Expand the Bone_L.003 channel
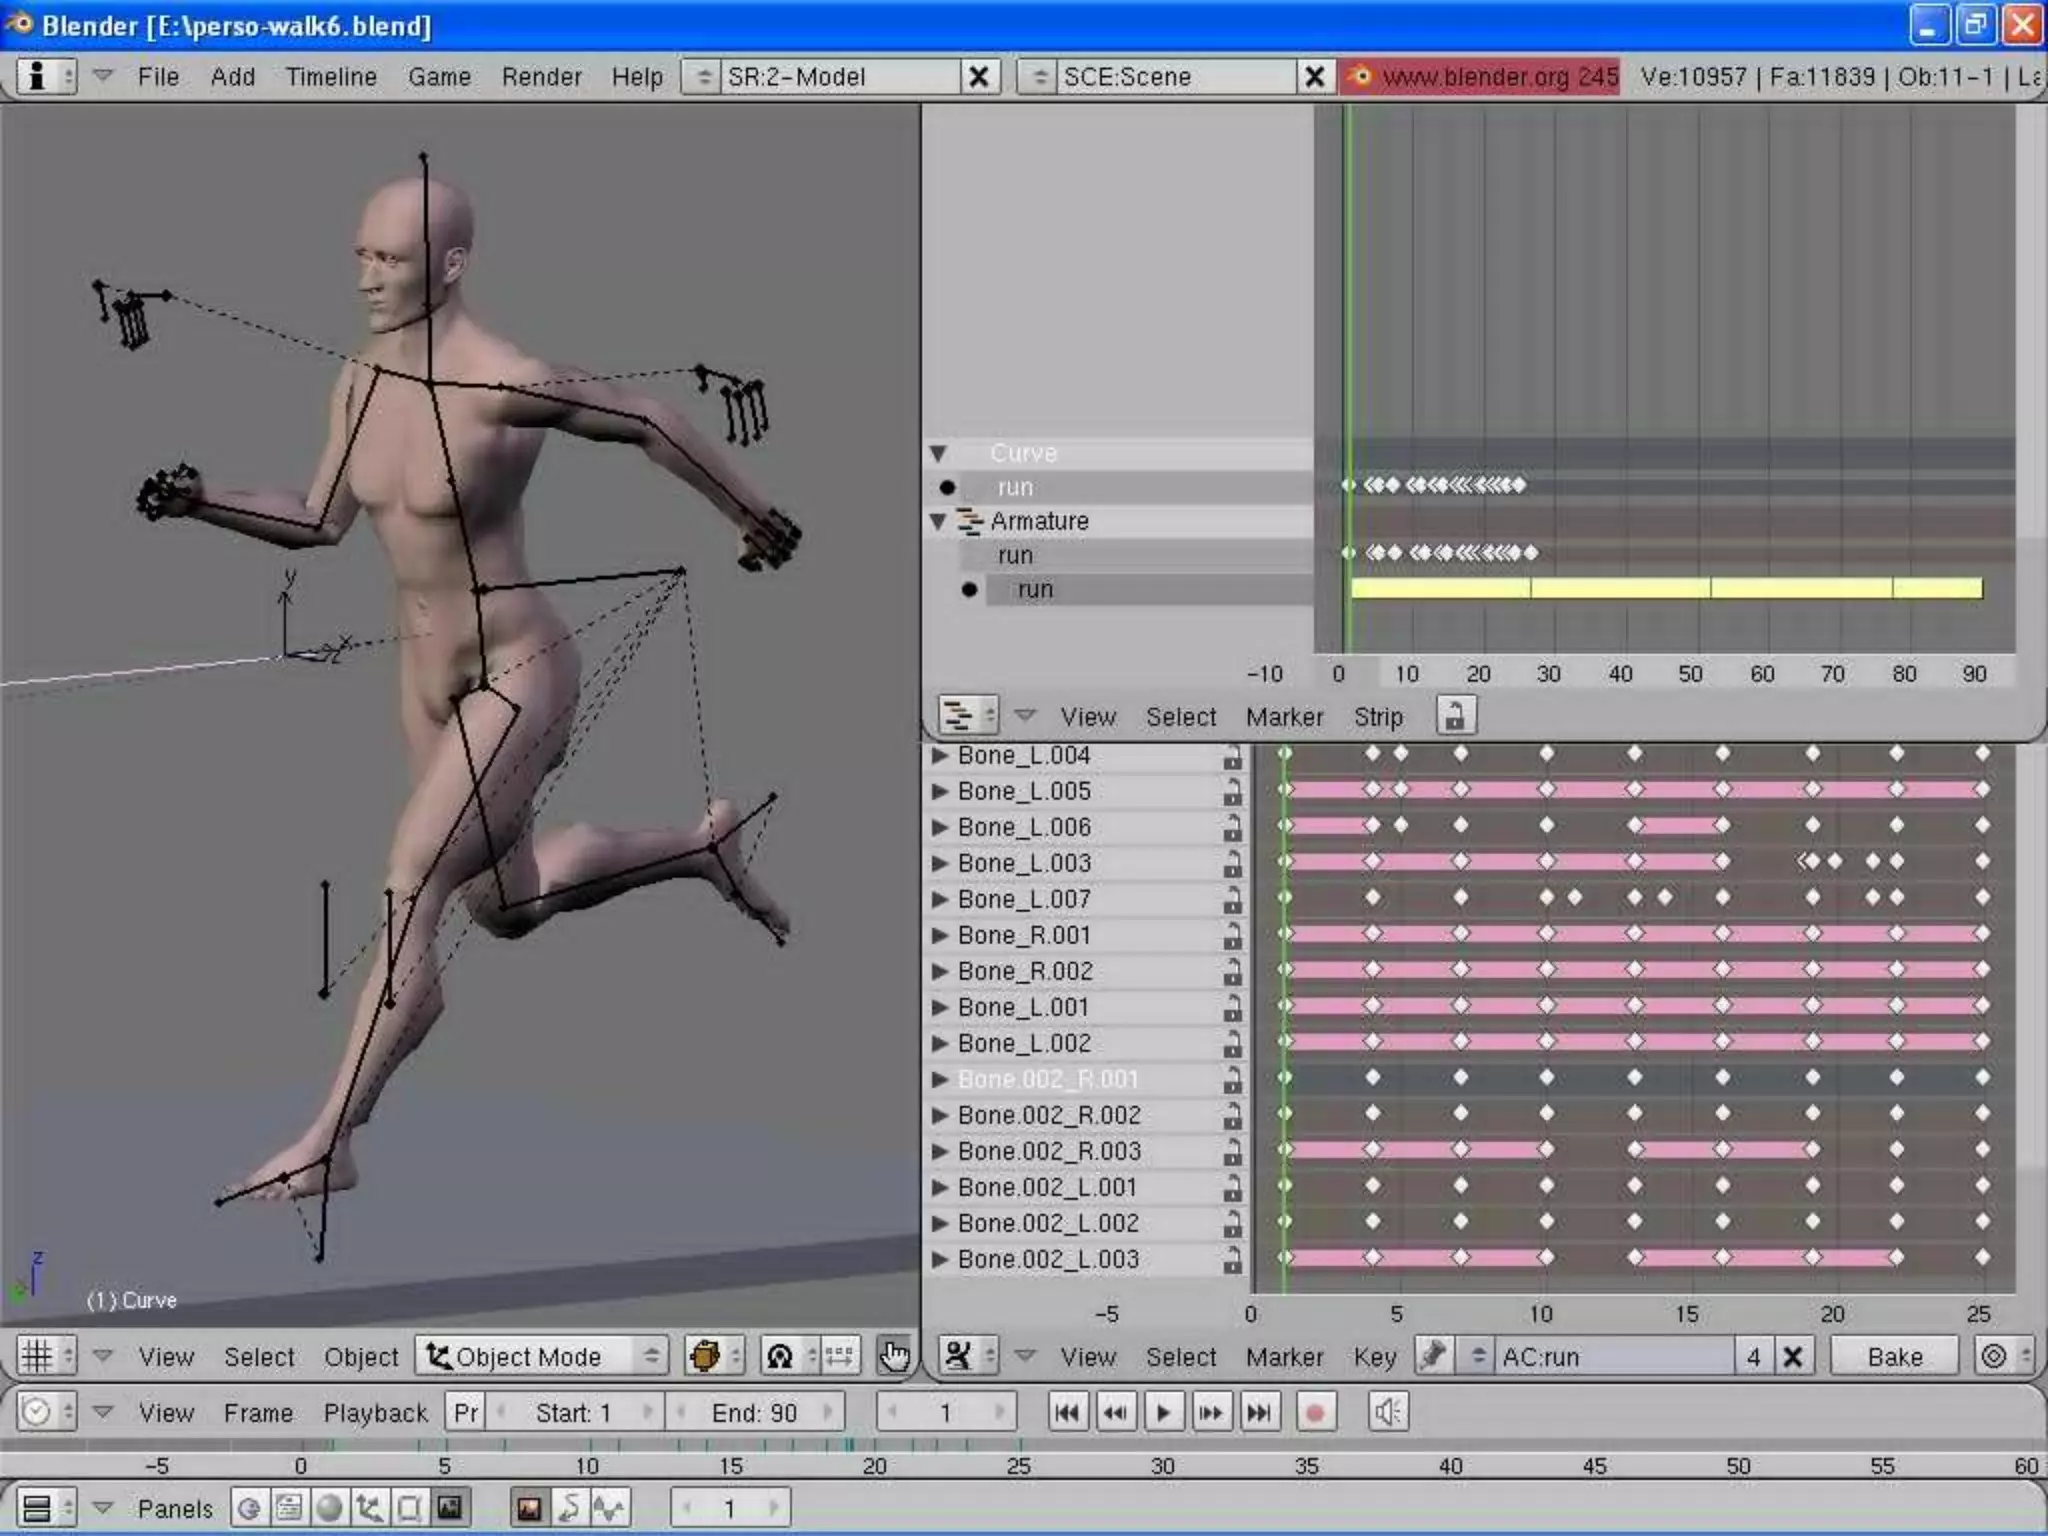The image size is (2048, 1536). coord(939,863)
